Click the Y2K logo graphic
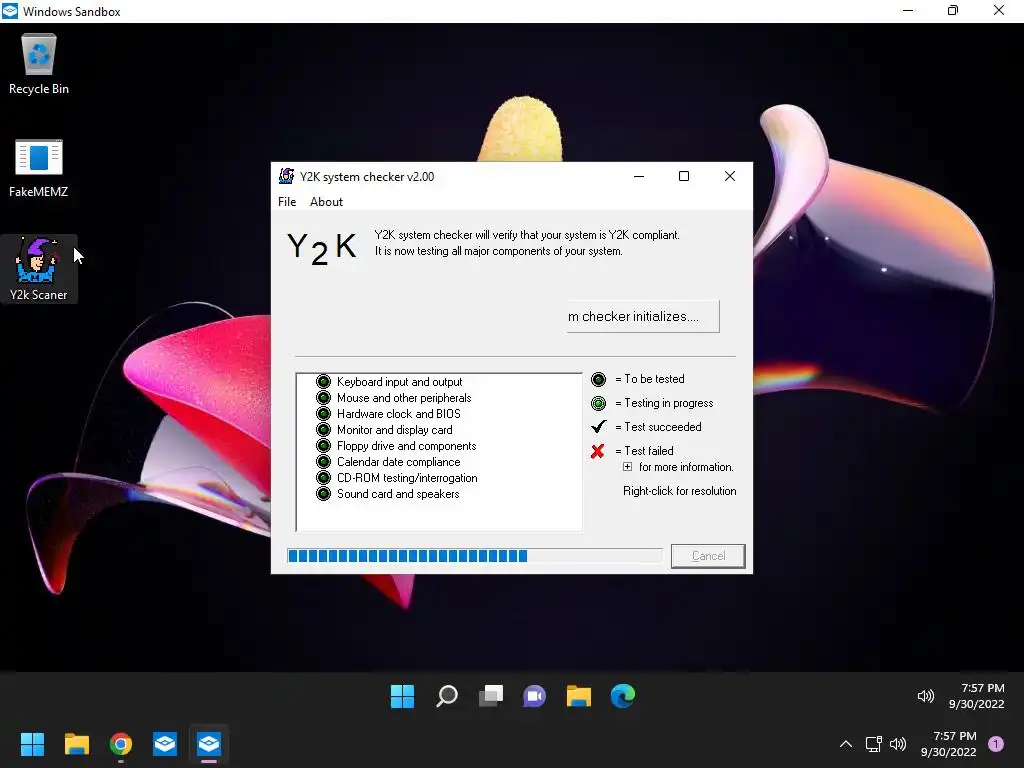 [322, 248]
